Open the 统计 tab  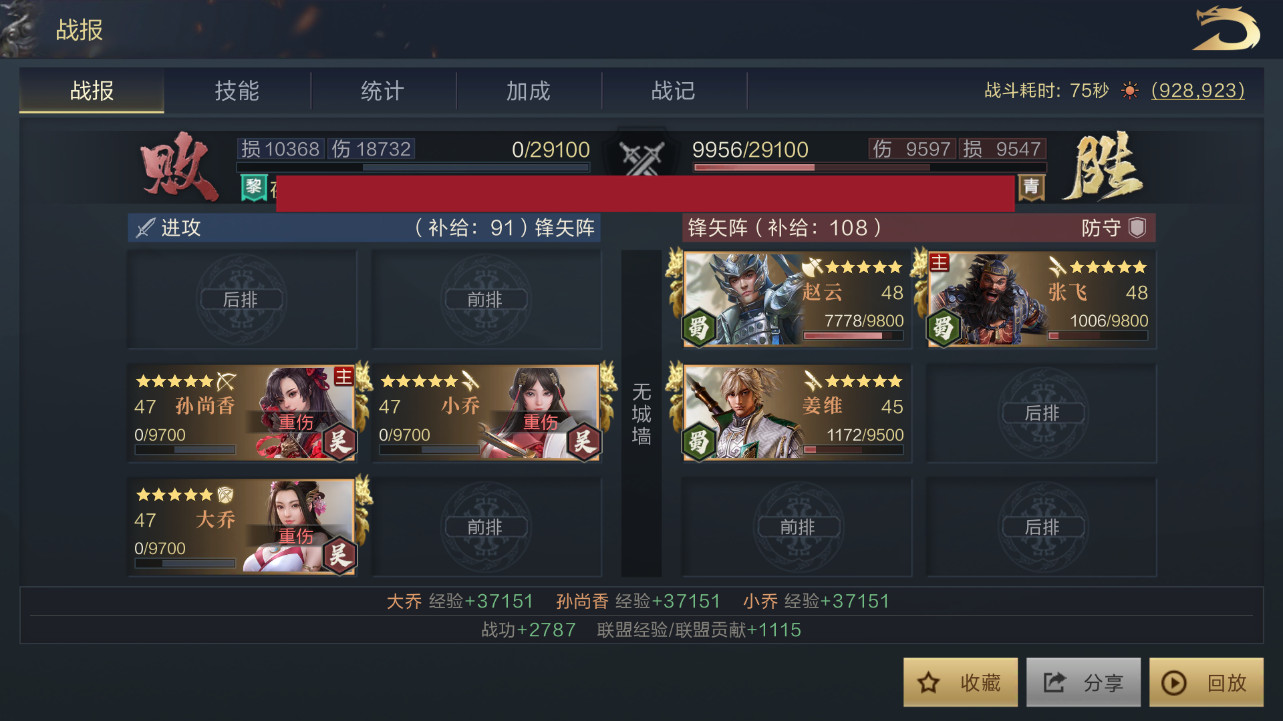pyautogui.click(x=382, y=91)
